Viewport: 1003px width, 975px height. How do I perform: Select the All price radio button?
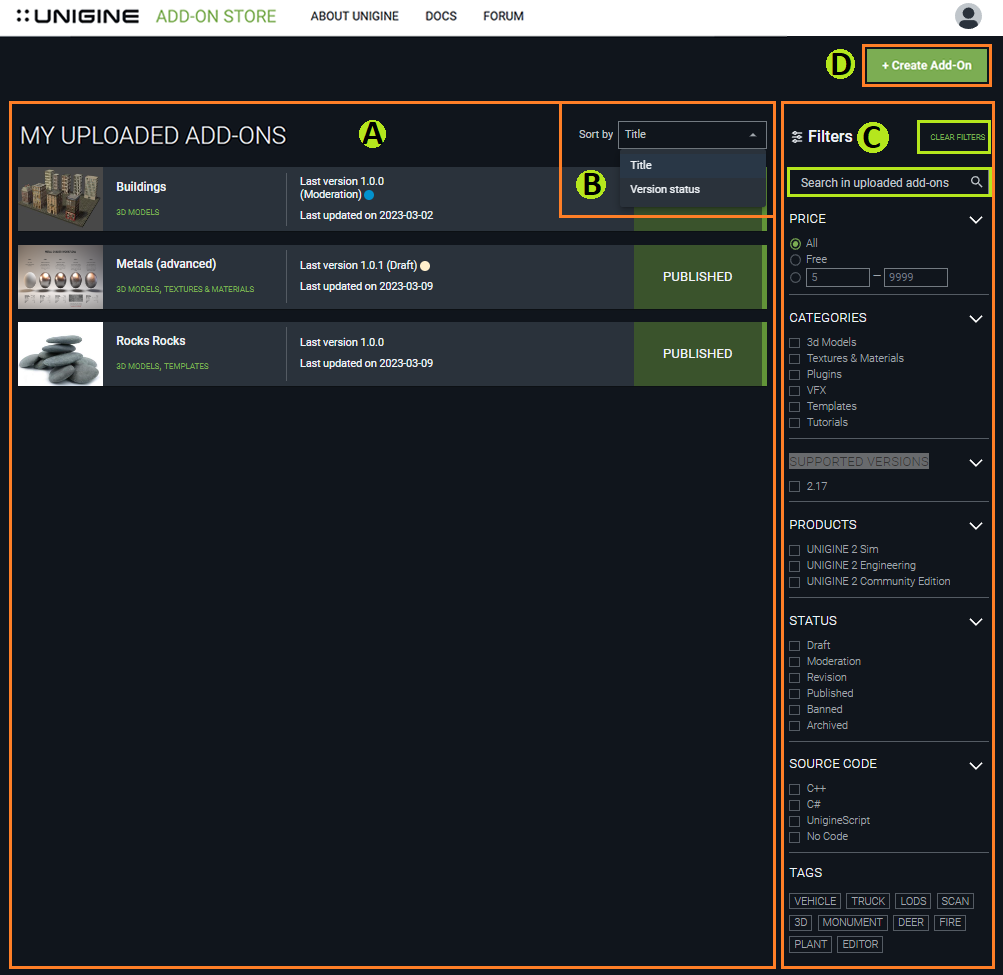(x=795, y=244)
